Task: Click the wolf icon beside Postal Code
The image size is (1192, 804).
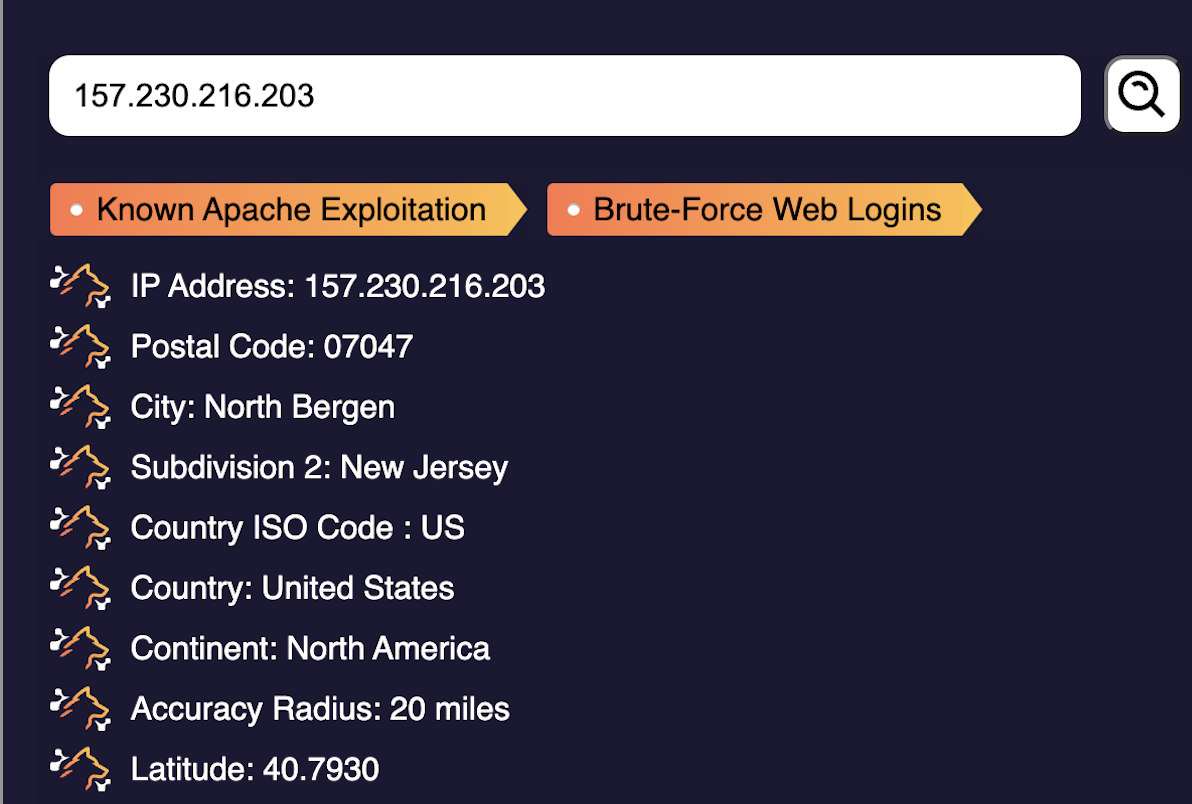Action: pos(80,347)
